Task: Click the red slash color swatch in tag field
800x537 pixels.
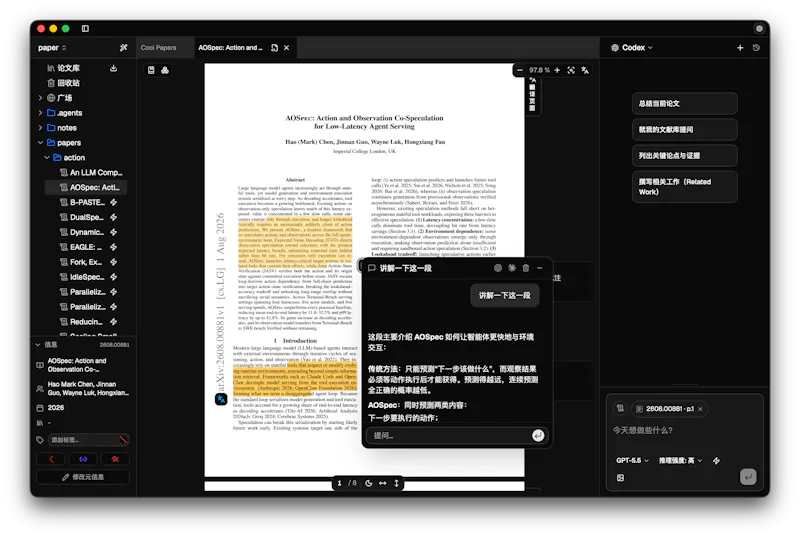Action: click(123, 440)
